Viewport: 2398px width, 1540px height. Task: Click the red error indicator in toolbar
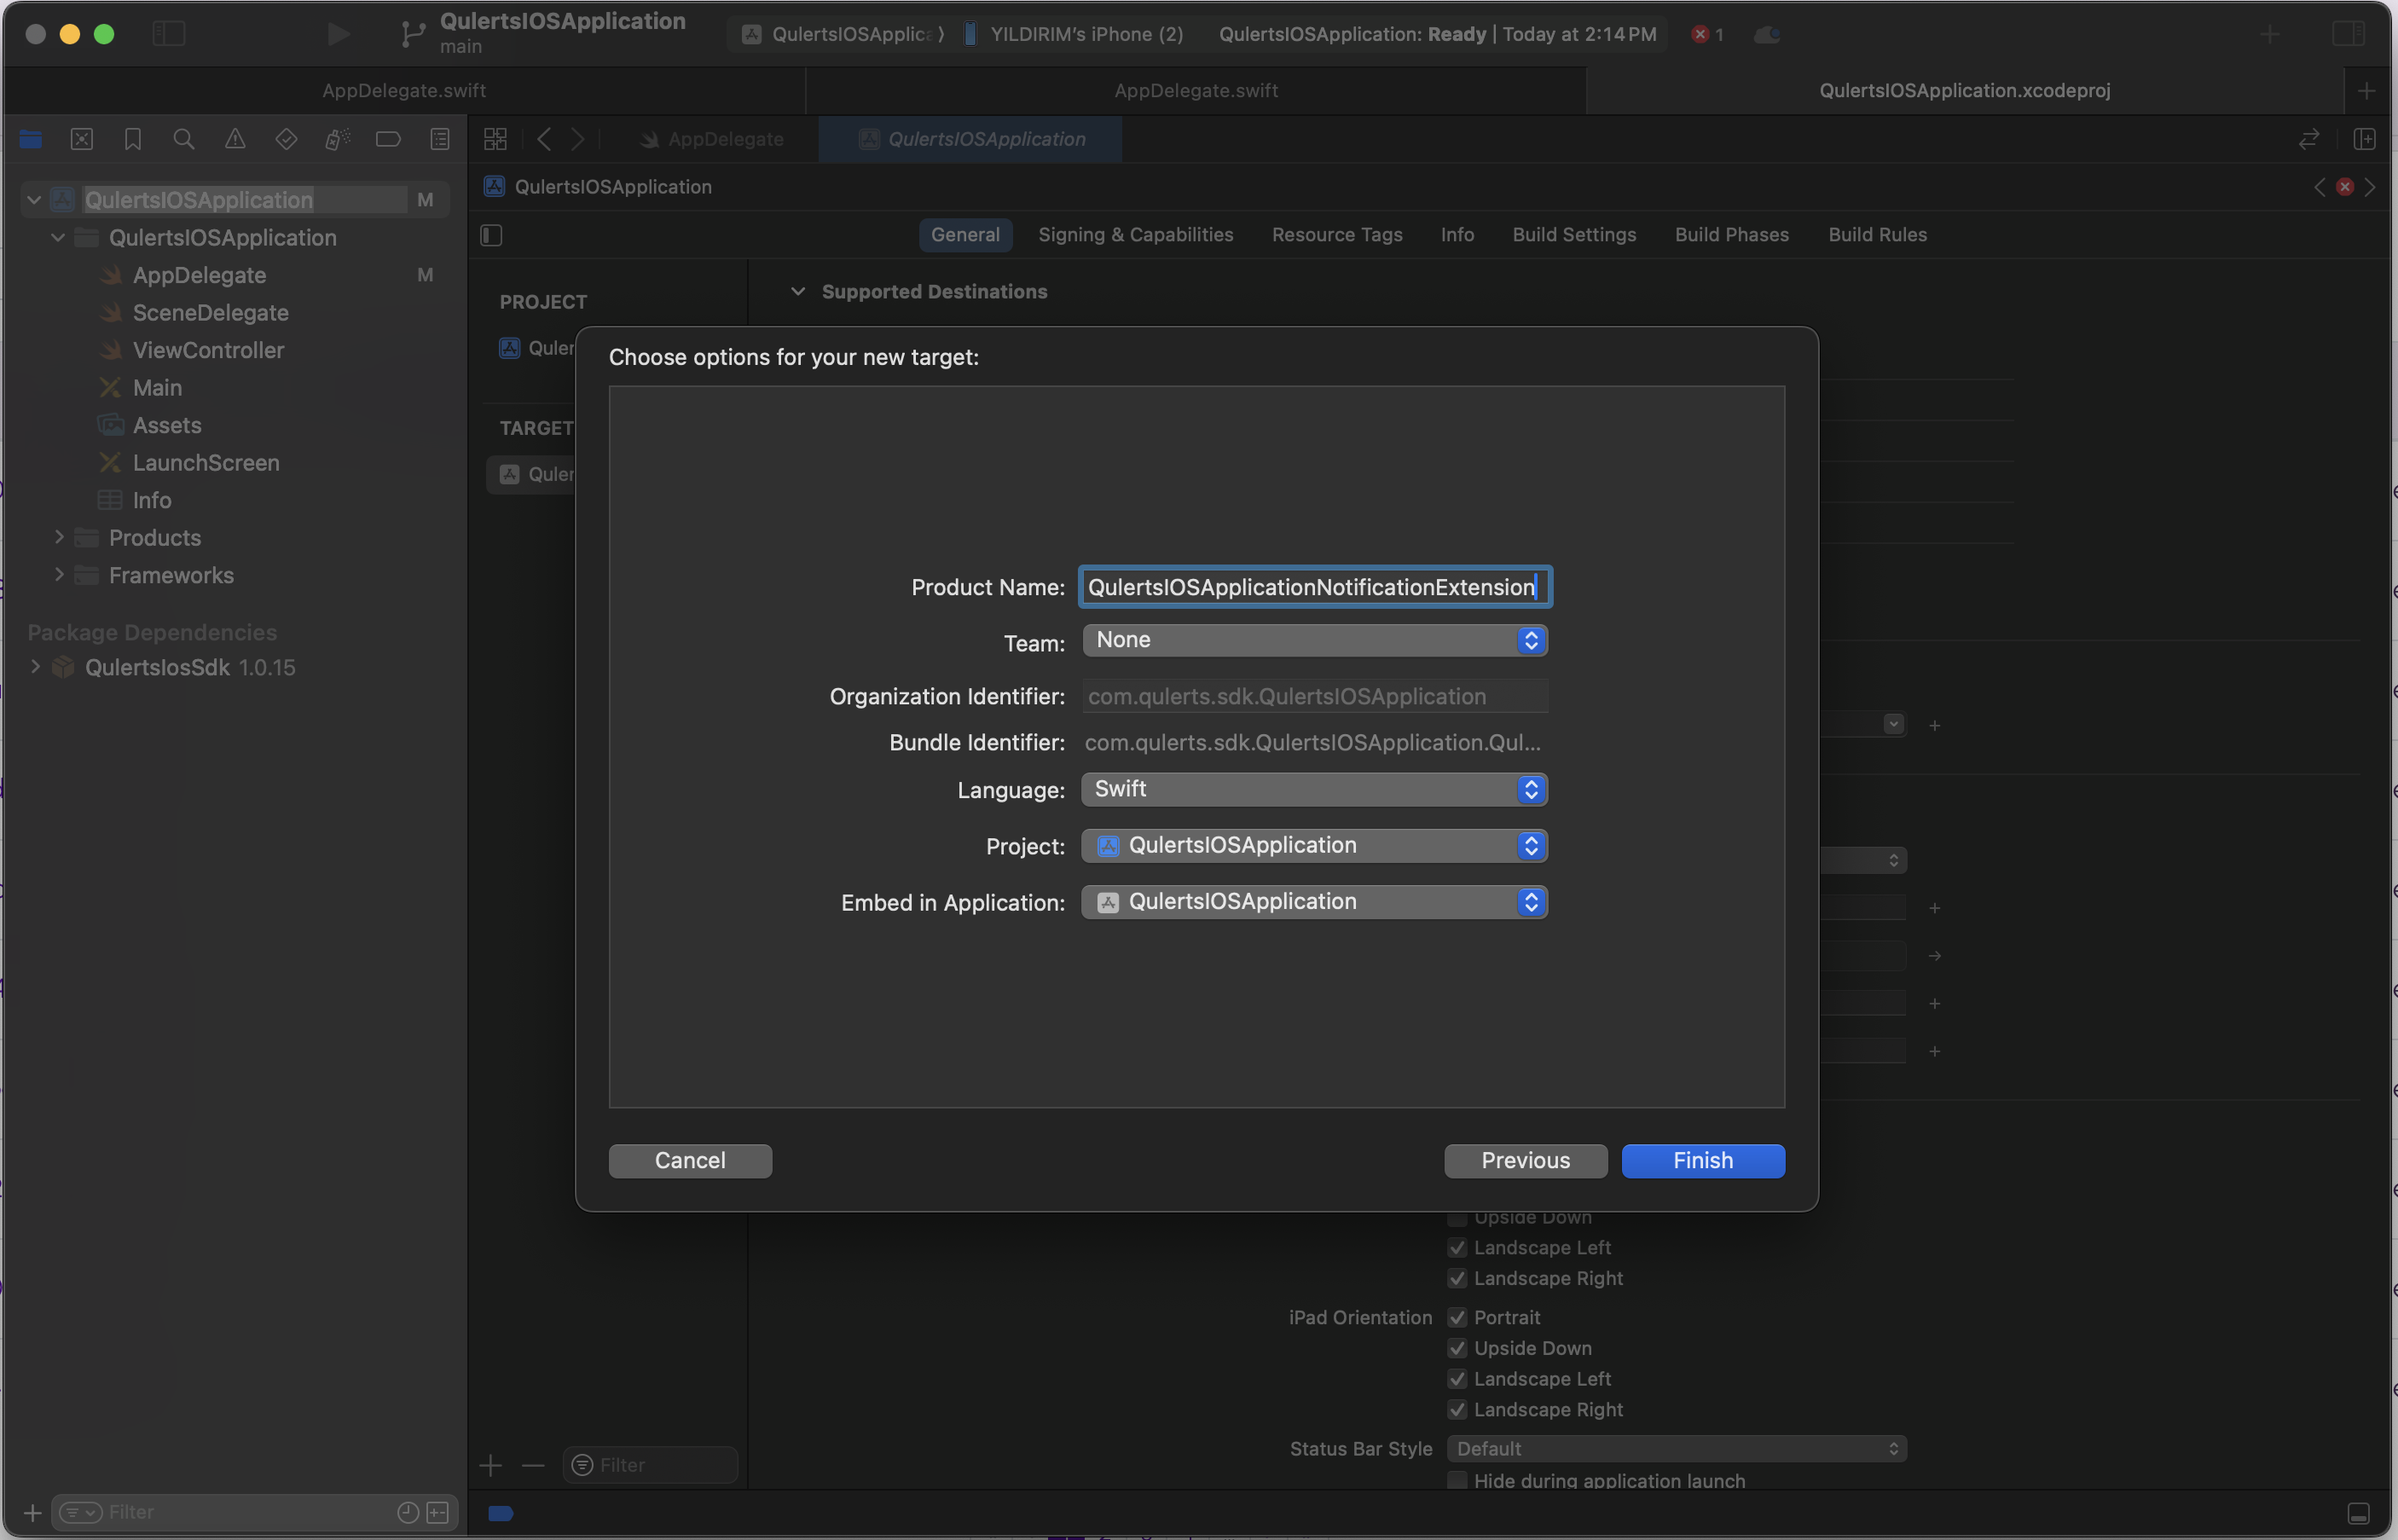[1707, 34]
